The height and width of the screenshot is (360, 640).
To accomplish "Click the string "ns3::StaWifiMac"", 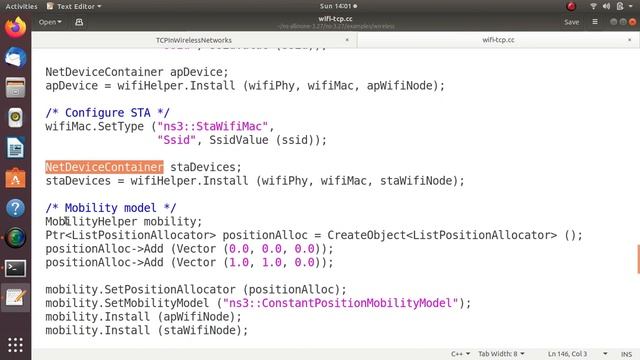I will [213, 126].
